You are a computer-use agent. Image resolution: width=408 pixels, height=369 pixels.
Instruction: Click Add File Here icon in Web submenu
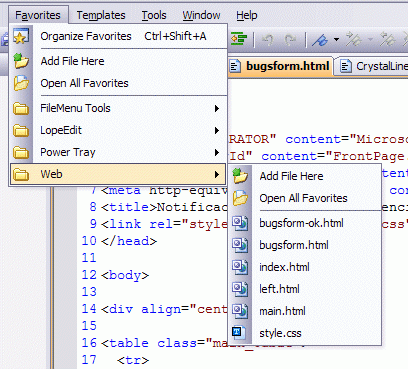coord(240,176)
